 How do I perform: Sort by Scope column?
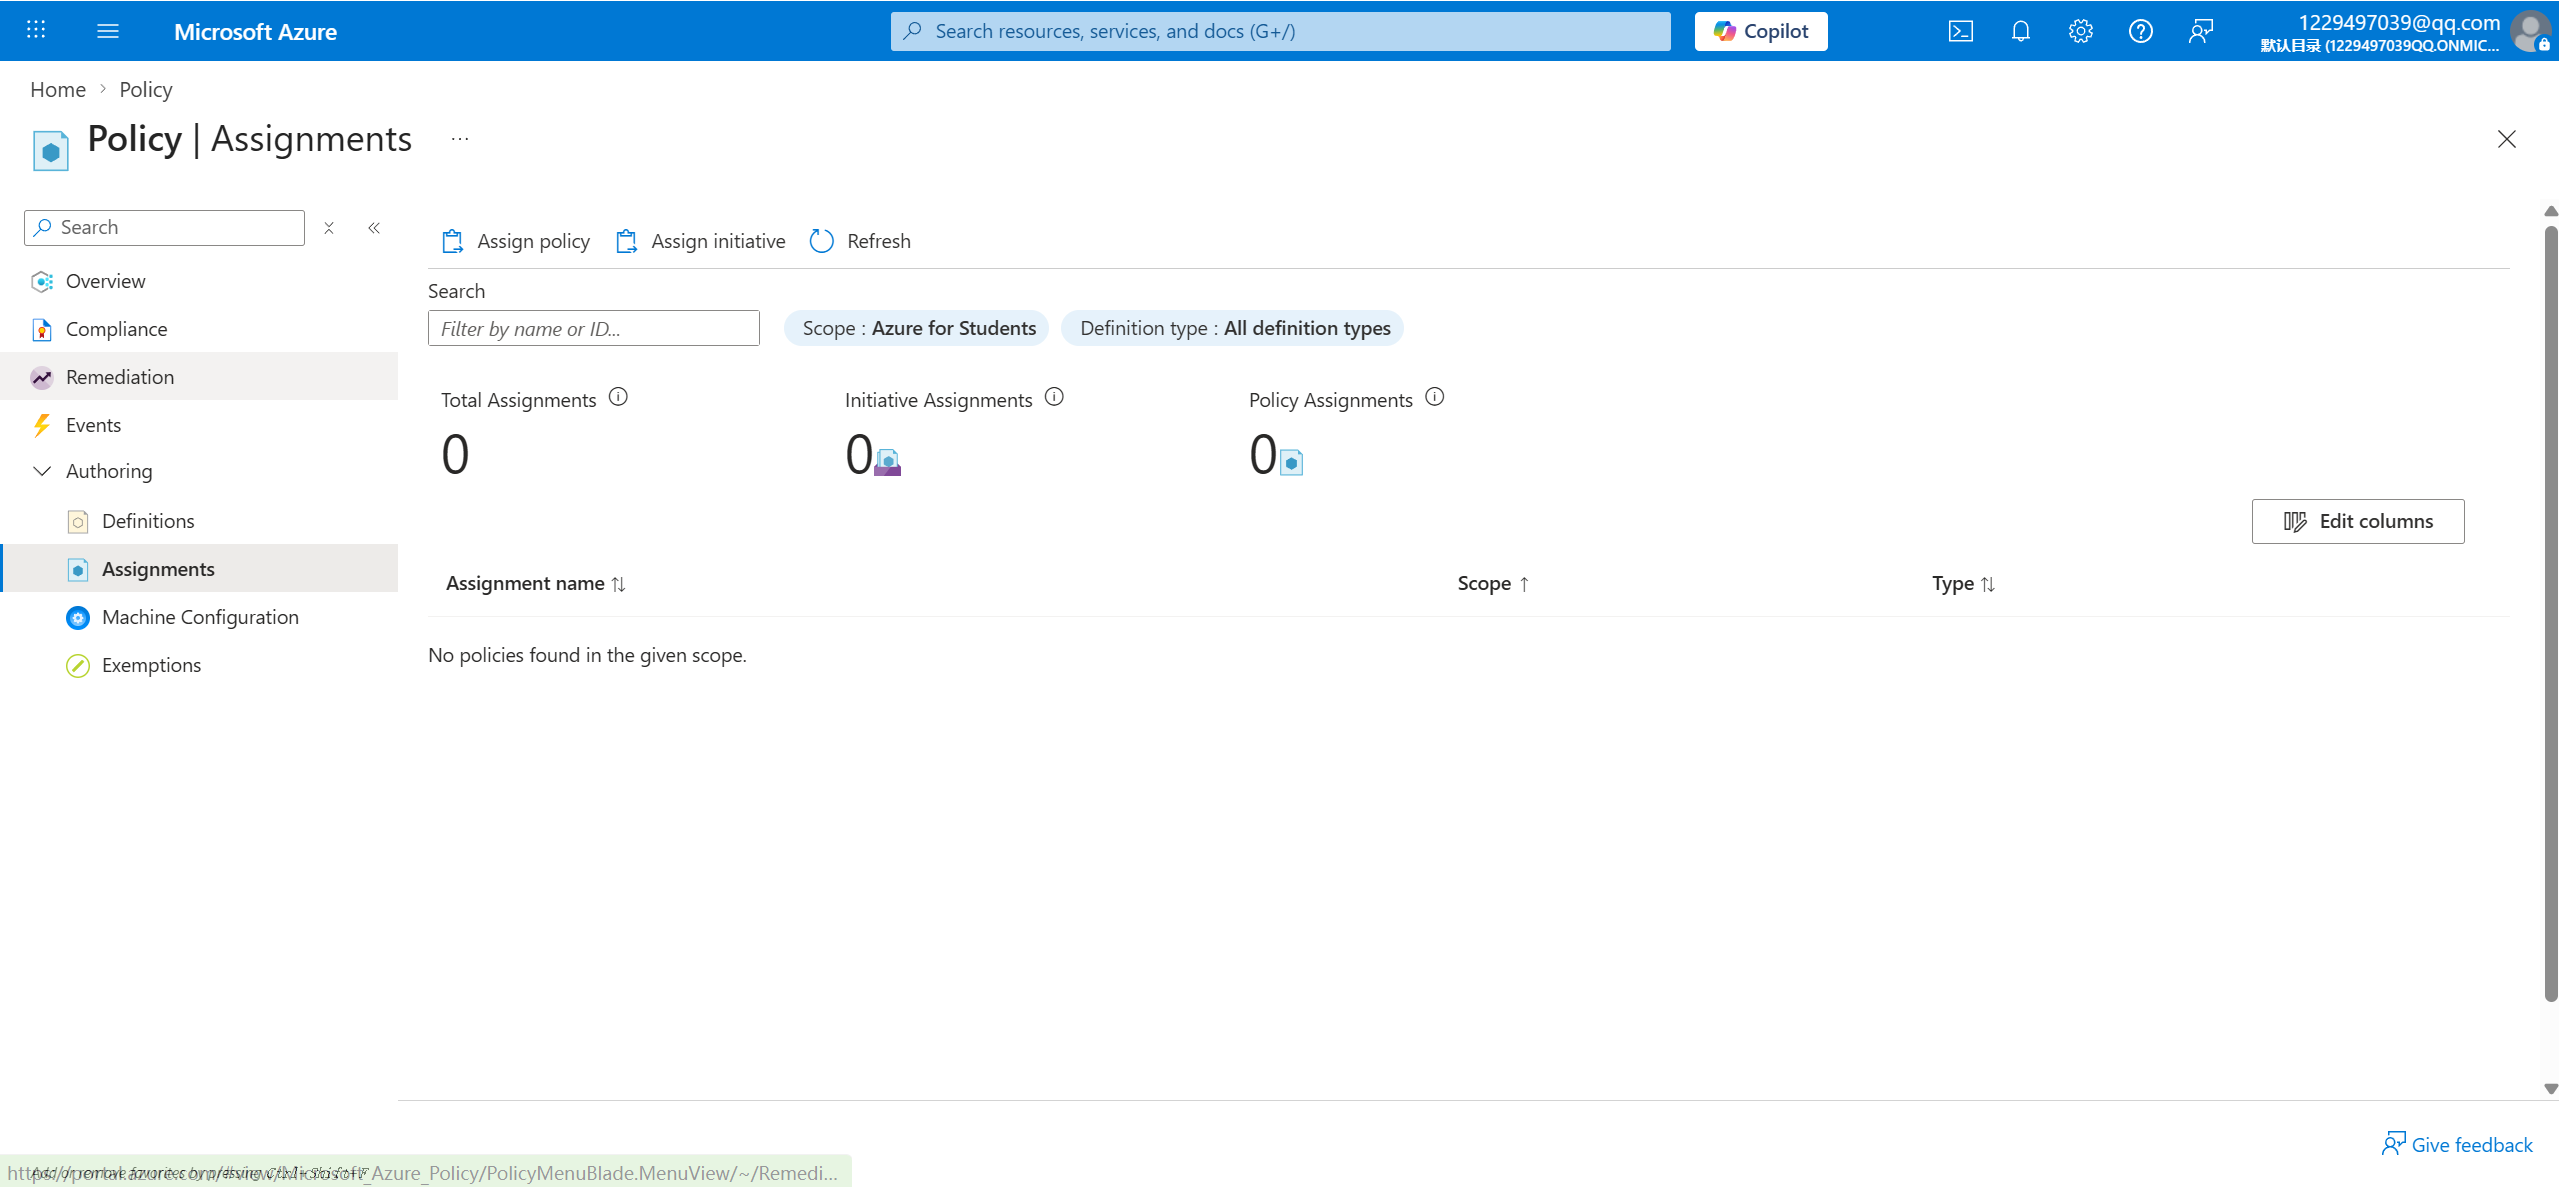pos(1493,583)
